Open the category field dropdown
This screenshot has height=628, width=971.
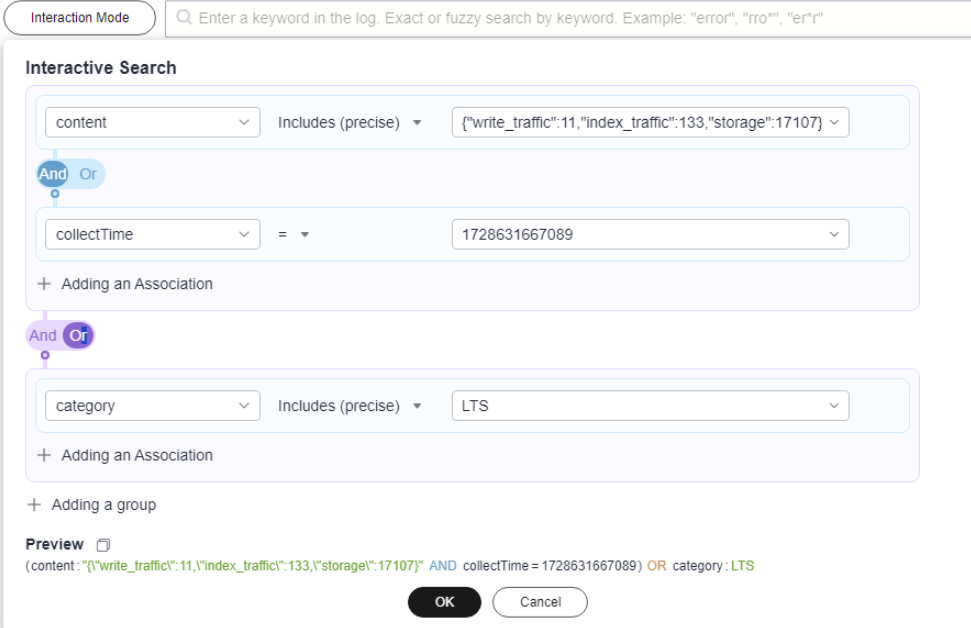click(x=152, y=406)
